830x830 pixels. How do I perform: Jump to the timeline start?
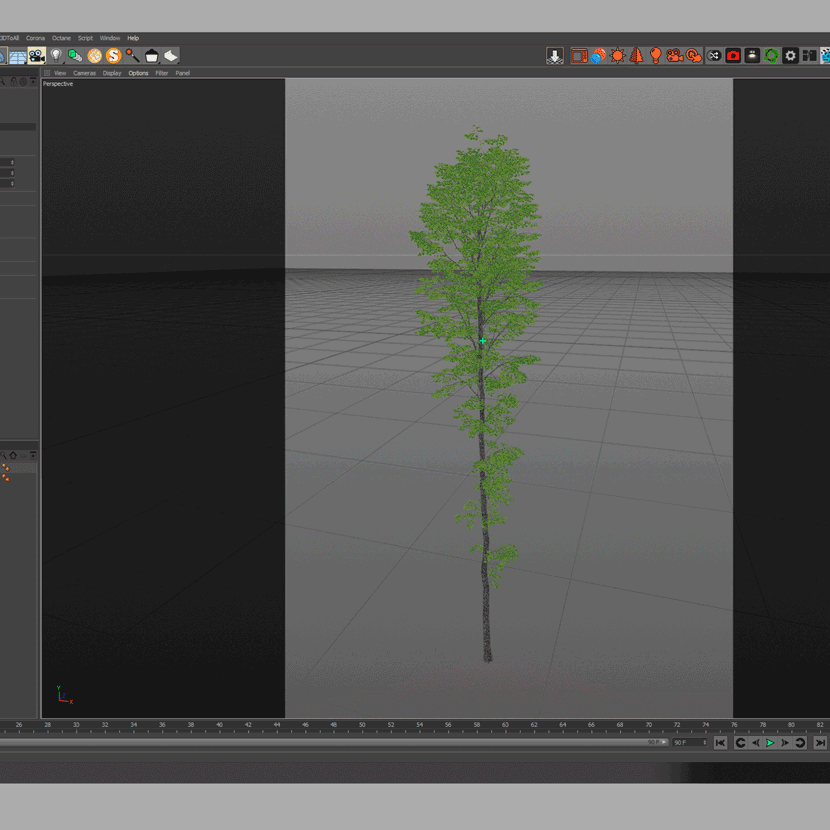coord(720,743)
